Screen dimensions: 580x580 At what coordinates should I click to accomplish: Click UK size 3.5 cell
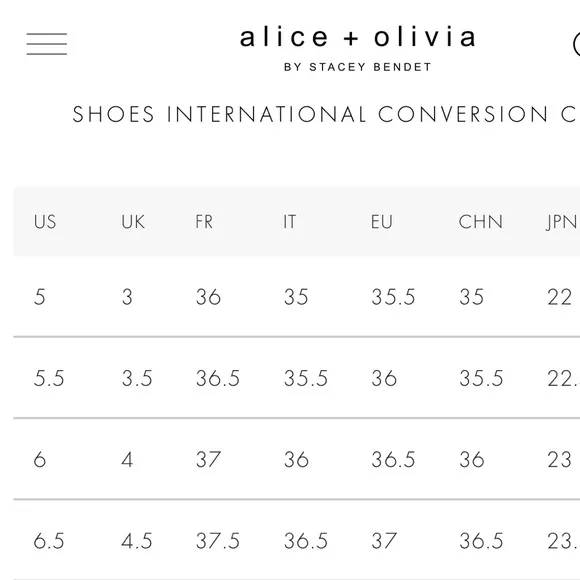coord(137,378)
